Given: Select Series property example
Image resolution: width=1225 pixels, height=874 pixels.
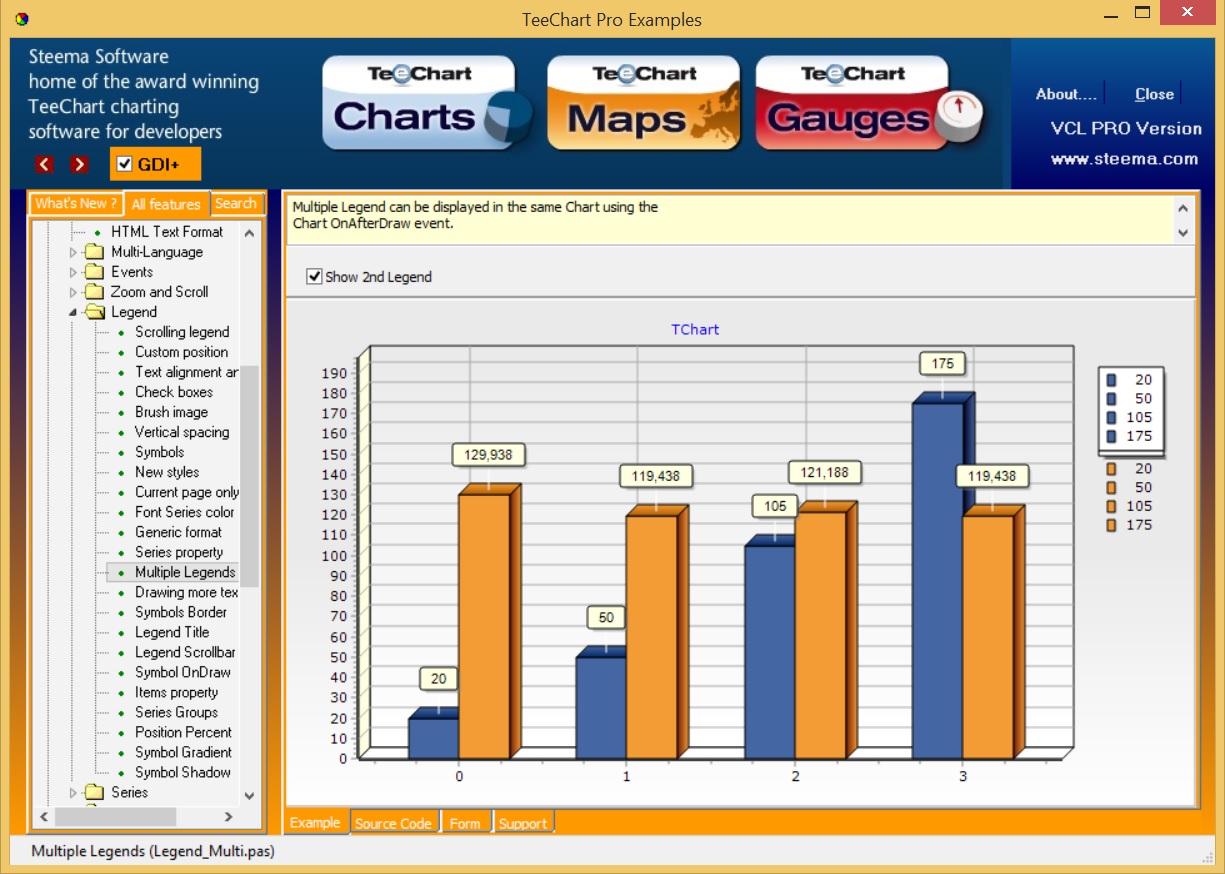Looking at the screenshot, I should point(179,552).
